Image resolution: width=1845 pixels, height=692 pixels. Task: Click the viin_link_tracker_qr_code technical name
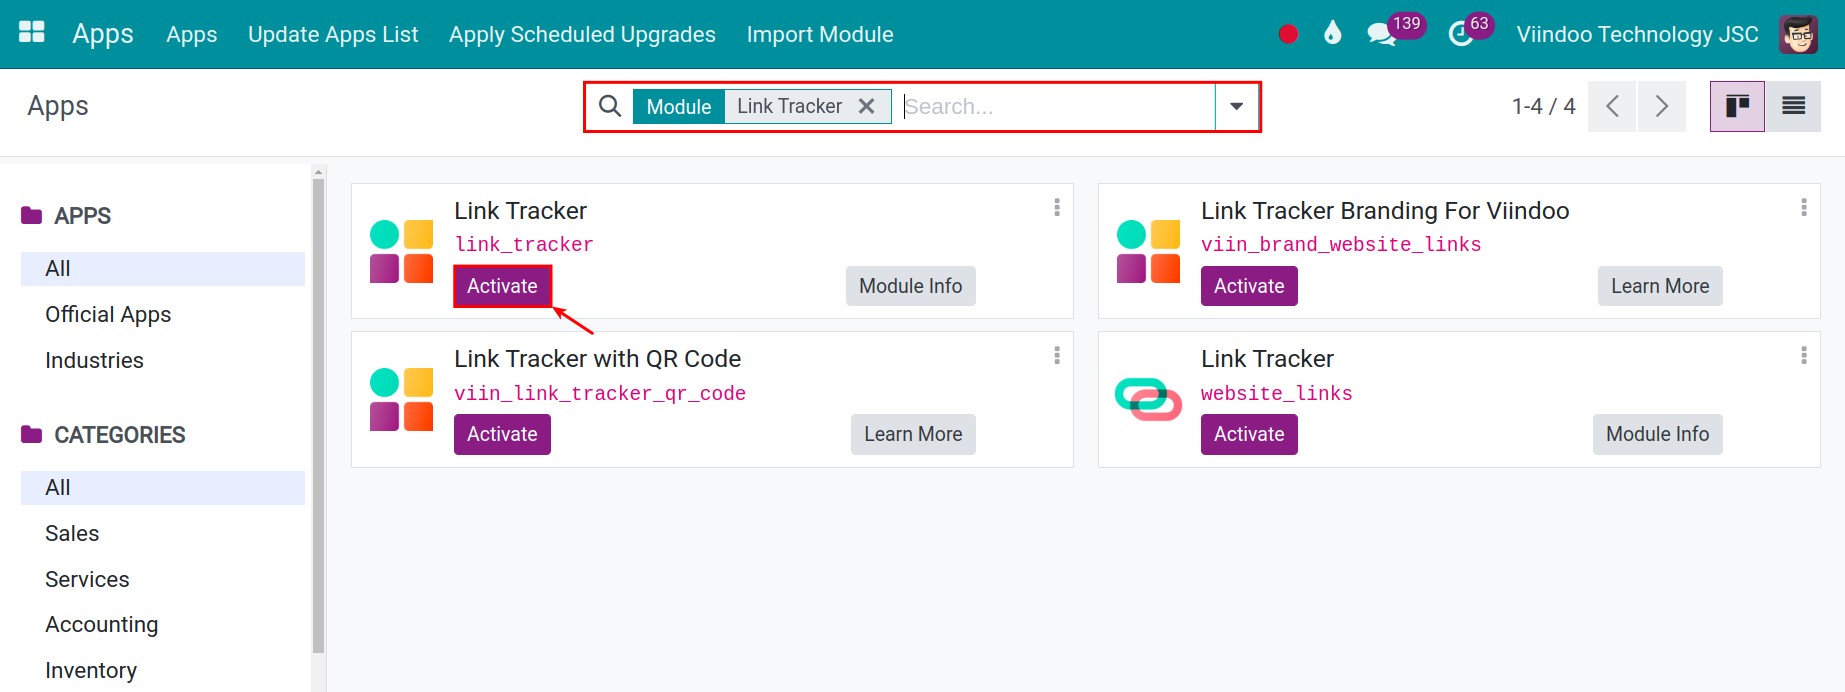pos(600,393)
